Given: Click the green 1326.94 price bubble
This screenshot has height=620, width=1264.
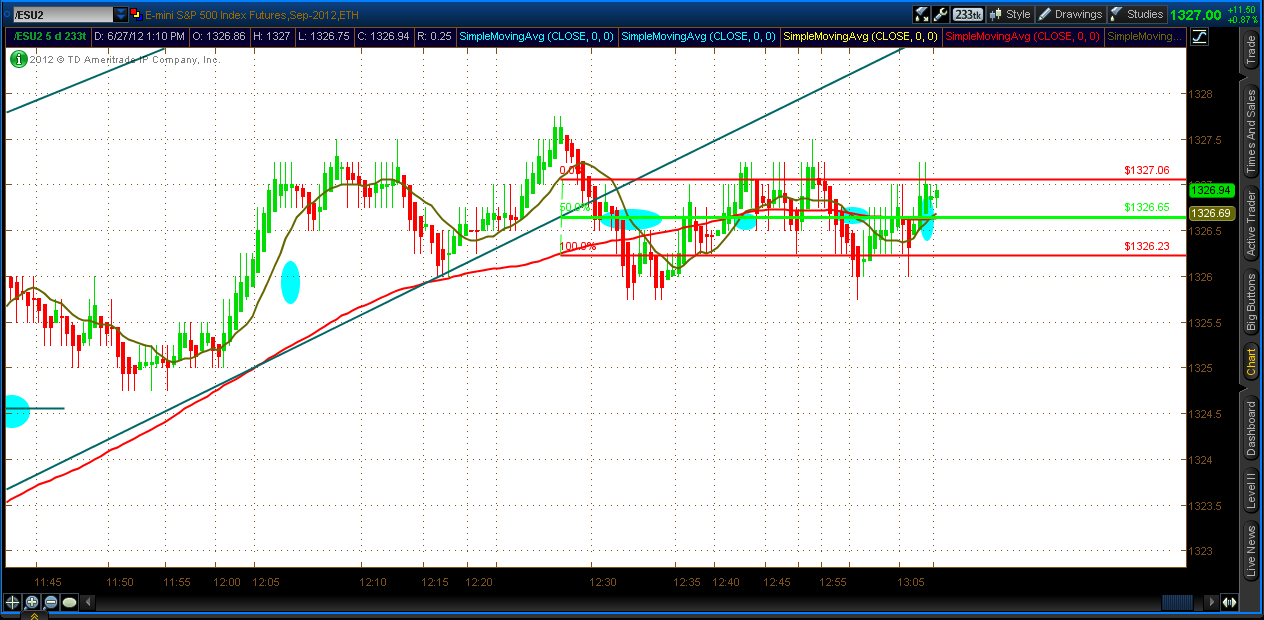Looking at the screenshot, I should click(1210, 190).
